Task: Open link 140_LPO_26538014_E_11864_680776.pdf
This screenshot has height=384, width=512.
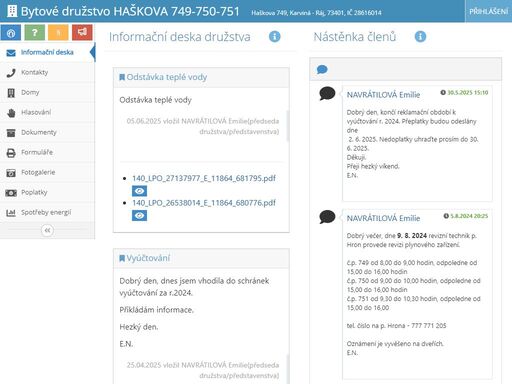Action: tap(204, 203)
